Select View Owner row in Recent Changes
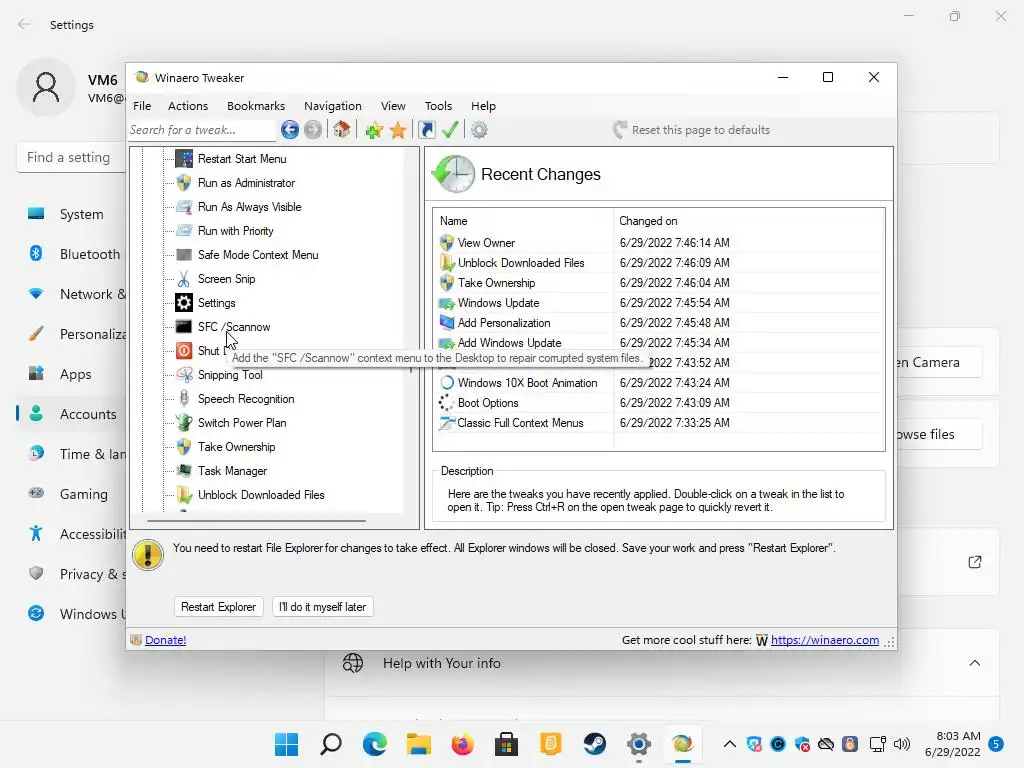This screenshot has width=1024, height=768. click(x=658, y=243)
